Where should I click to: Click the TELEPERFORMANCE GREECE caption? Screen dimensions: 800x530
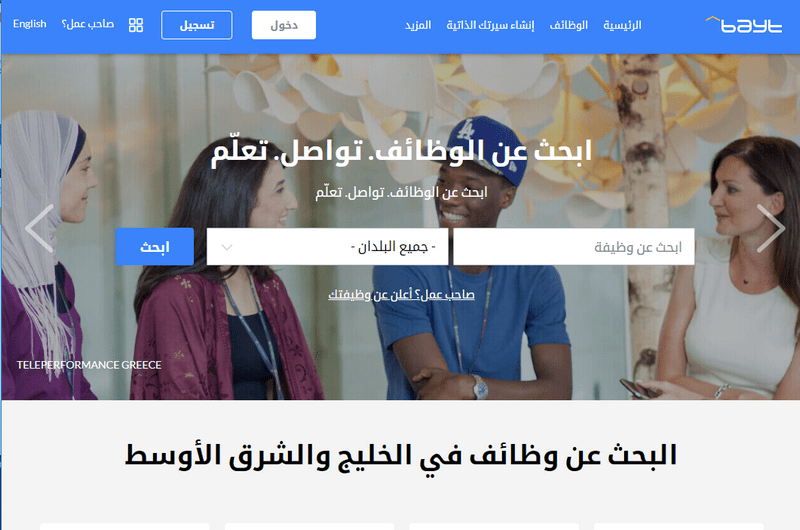(x=89, y=365)
